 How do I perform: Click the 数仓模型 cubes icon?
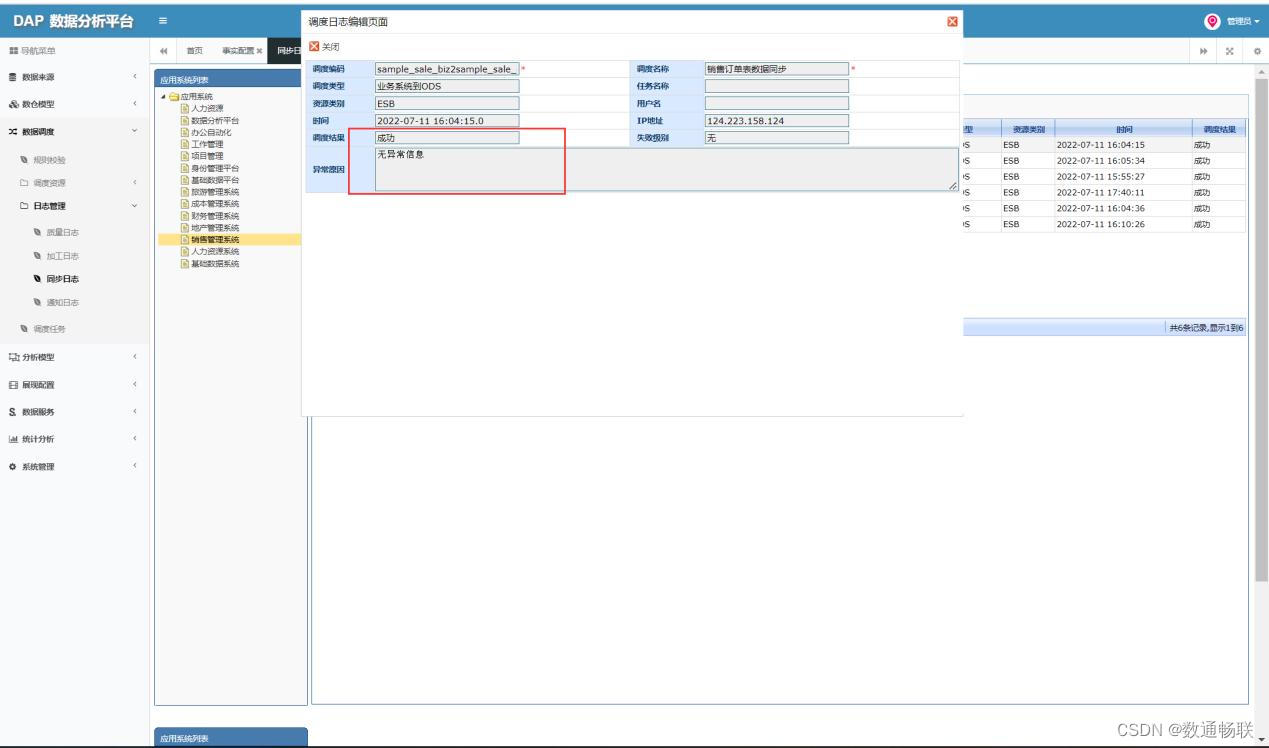(x=13, y=104)
